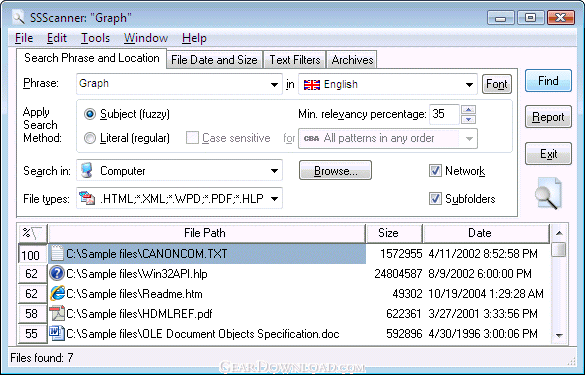Open All patterns in any order dropdown
This screenshot has width=585, height=375.
[469, 139]
